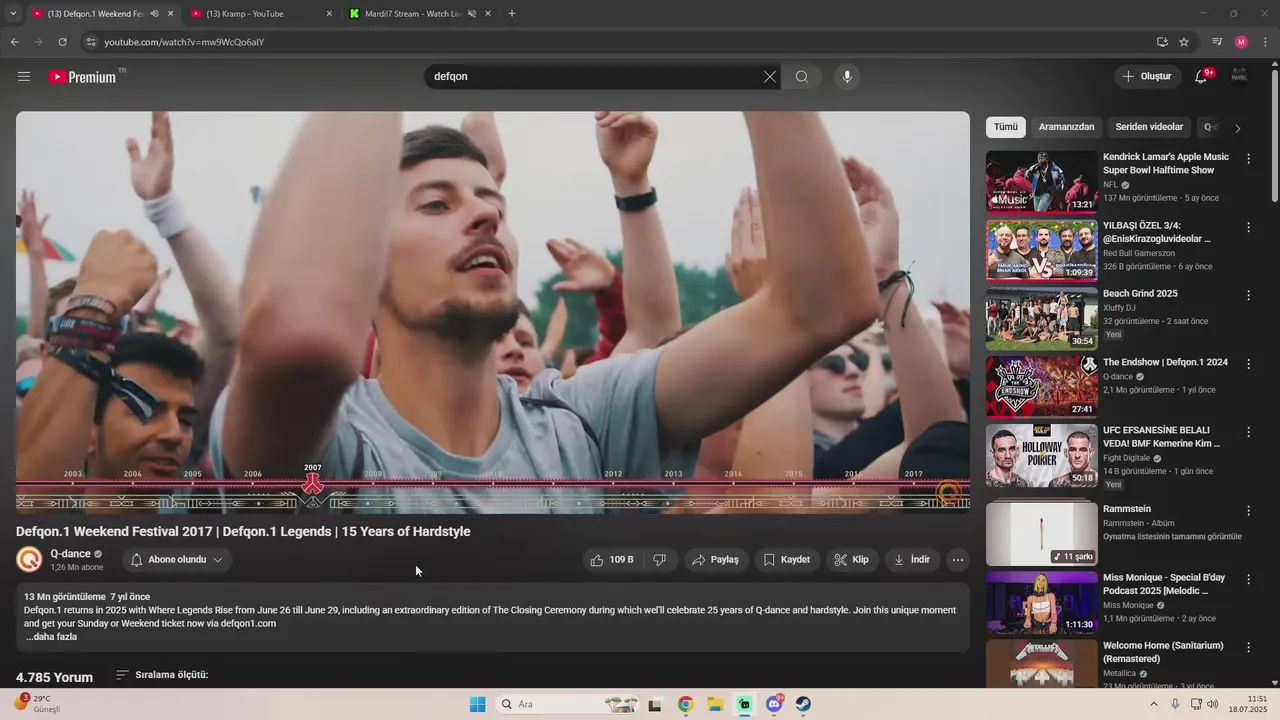Click the Kaydet save button
This screenshot has height=720, width=1280.
(x=786, y=560)
